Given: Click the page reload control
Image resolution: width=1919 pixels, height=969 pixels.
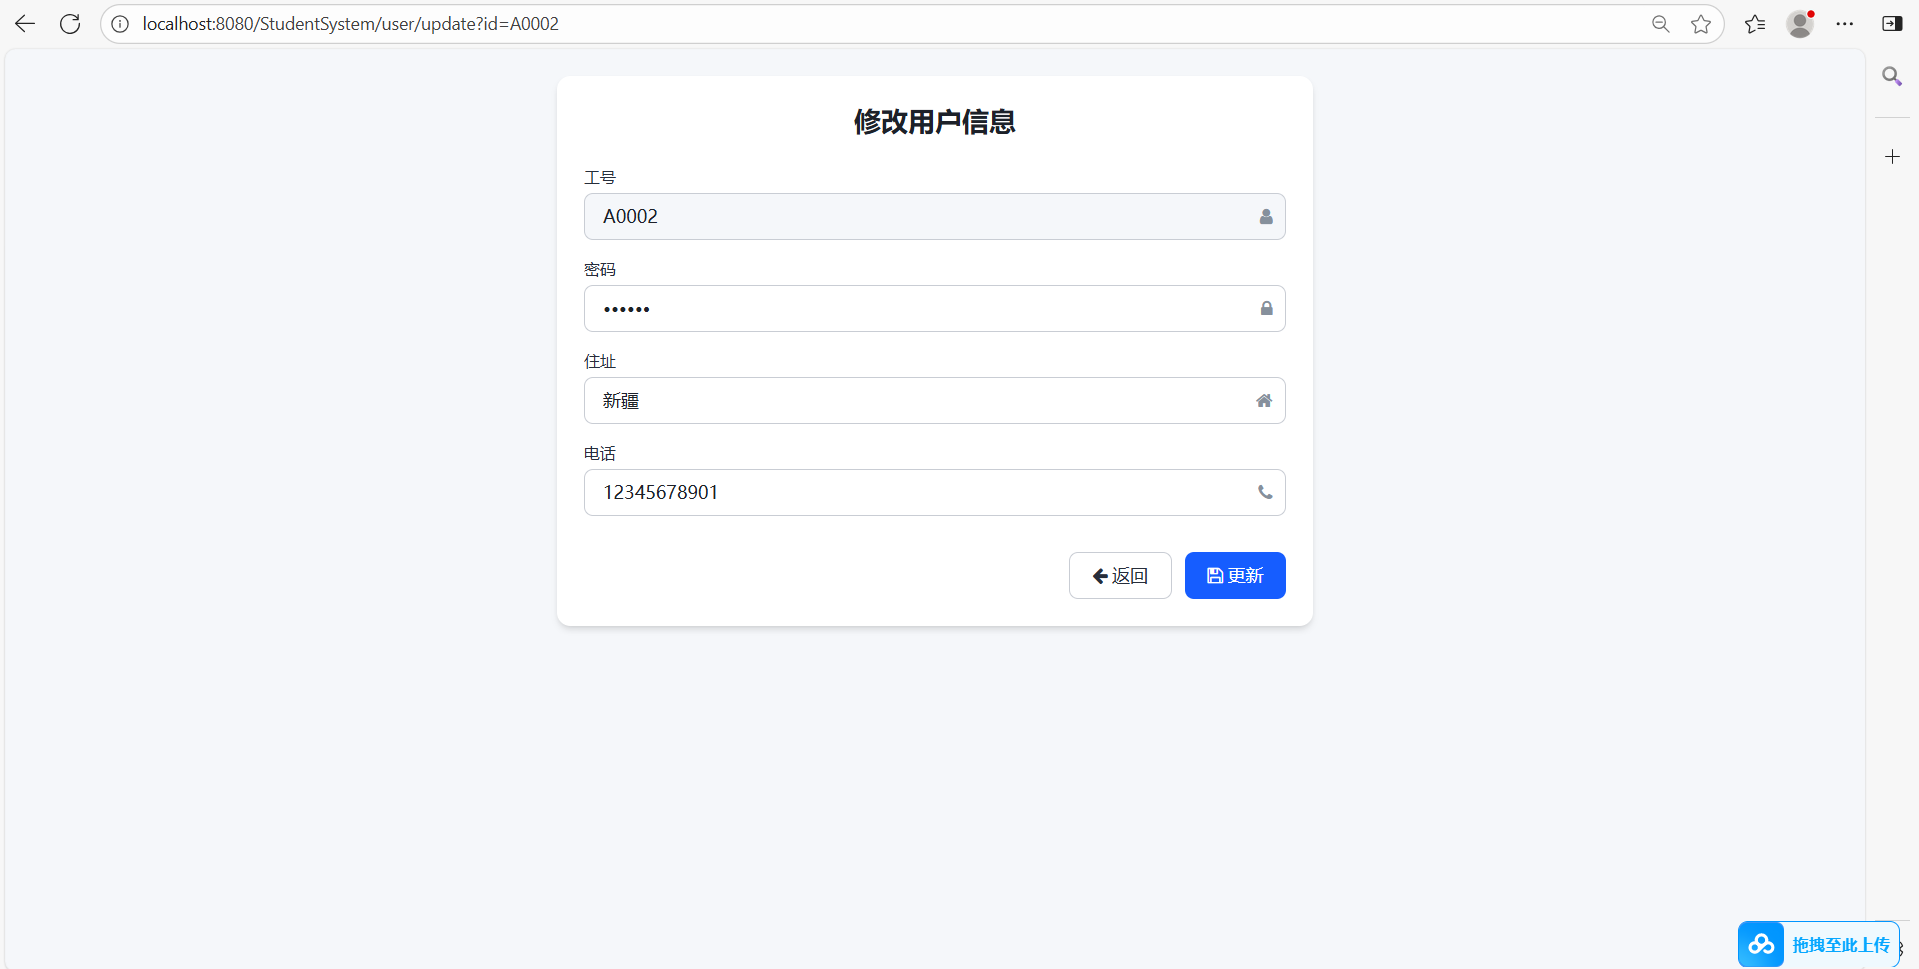Looking at the screenshot, I should click(69, 23).
